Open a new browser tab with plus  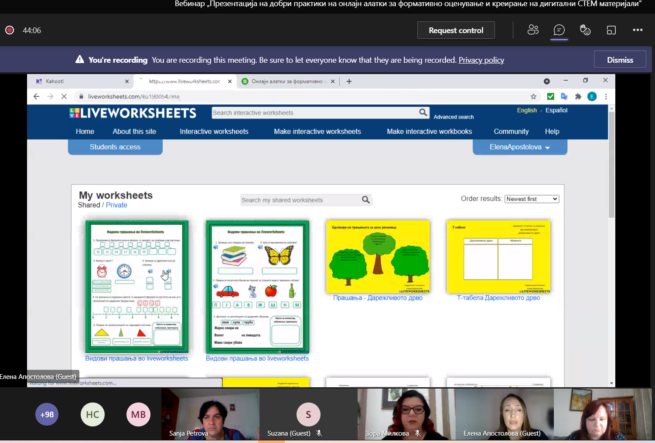[349, 81]
